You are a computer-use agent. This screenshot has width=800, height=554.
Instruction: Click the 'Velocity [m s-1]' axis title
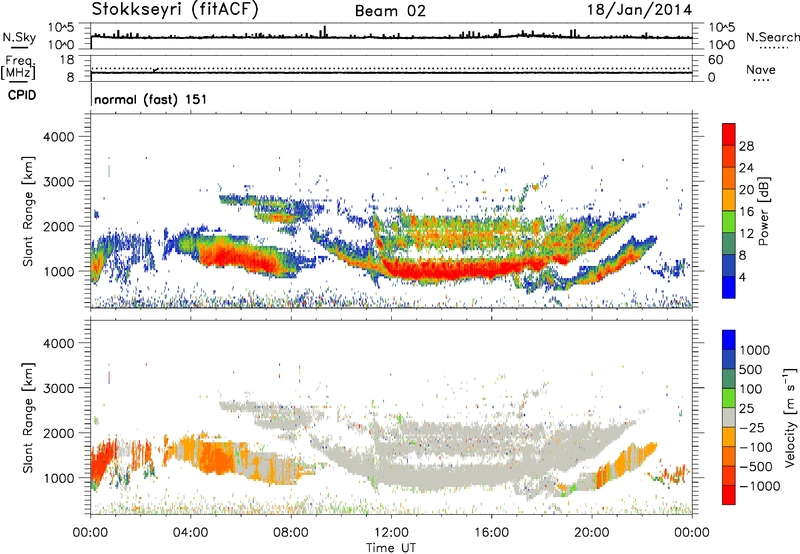790,417
